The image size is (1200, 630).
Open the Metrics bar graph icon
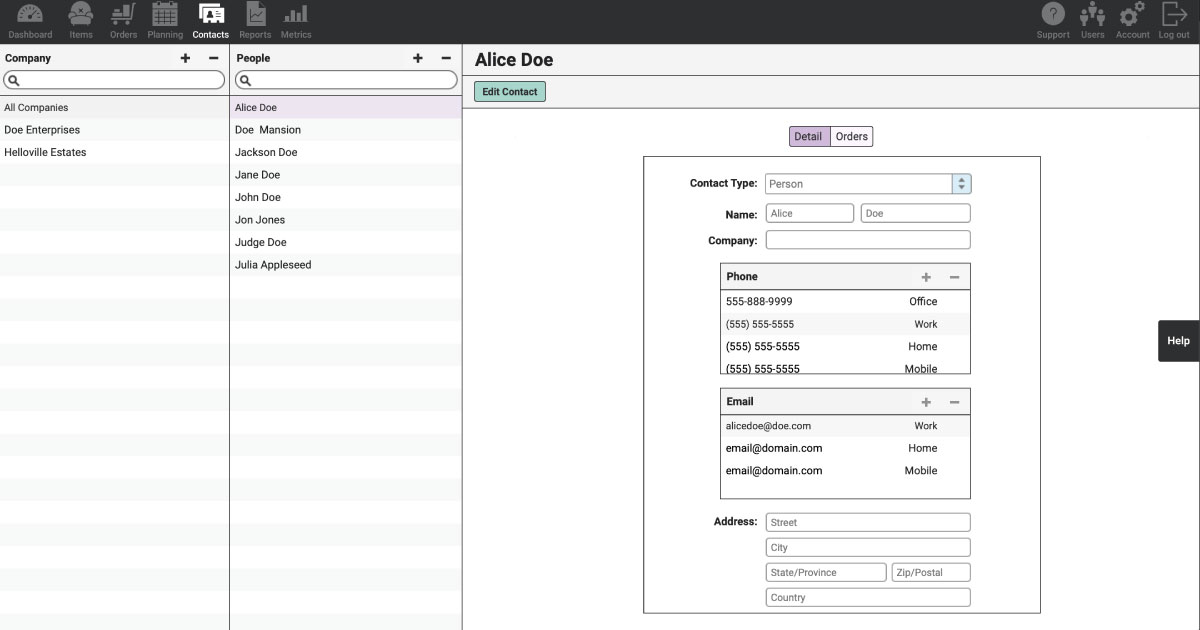click(x=296, y=14)
